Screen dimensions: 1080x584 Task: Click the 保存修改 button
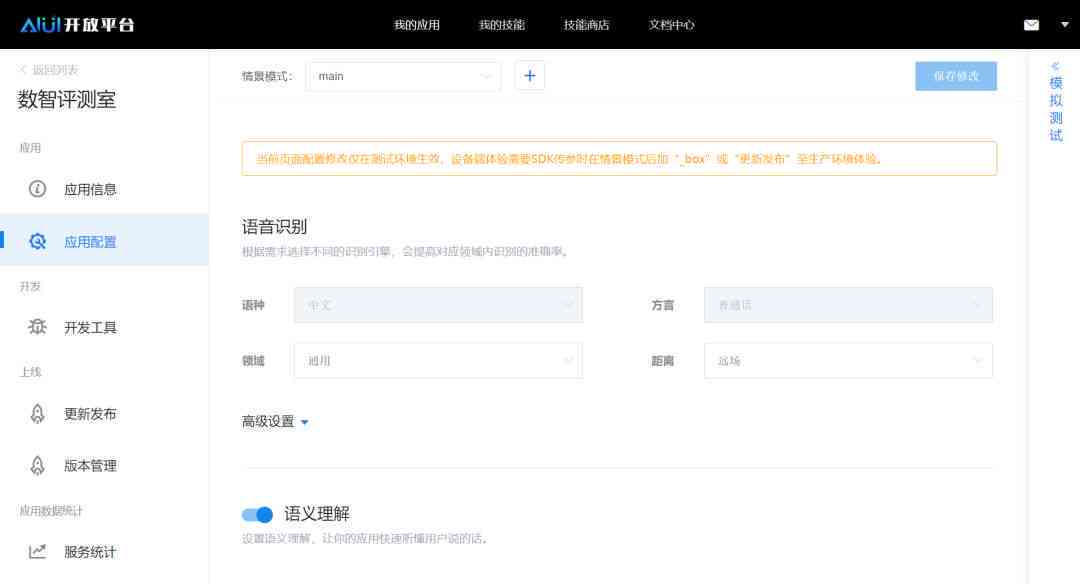[x=956, y=76]
